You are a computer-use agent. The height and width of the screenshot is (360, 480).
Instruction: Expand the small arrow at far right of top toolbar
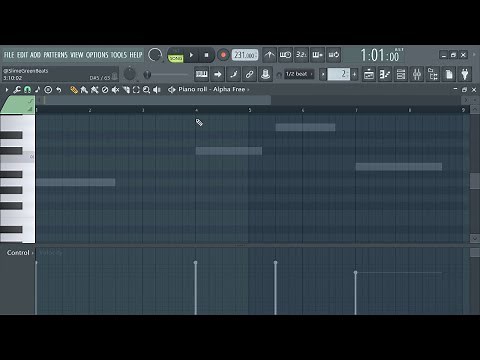click(475, 55)
